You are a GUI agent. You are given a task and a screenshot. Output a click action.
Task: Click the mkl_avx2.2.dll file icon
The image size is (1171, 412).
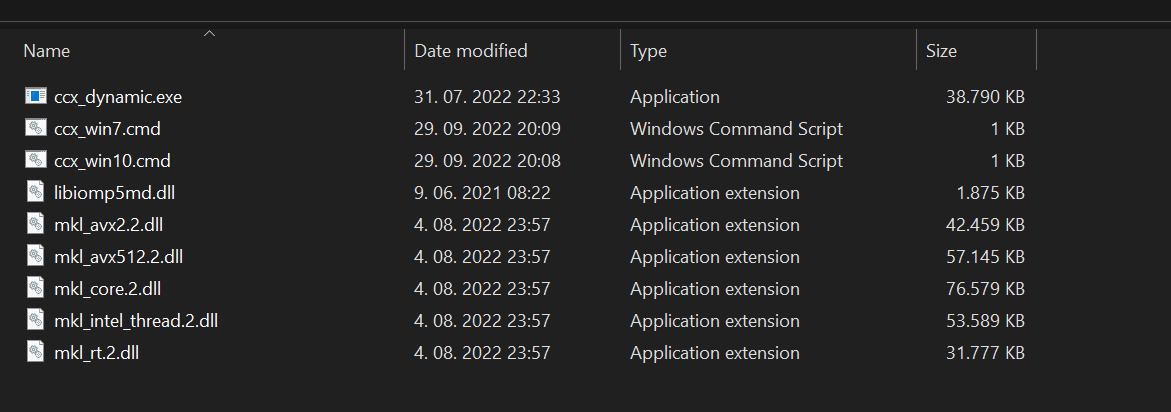pyautogui.click(x=36, y=225)
